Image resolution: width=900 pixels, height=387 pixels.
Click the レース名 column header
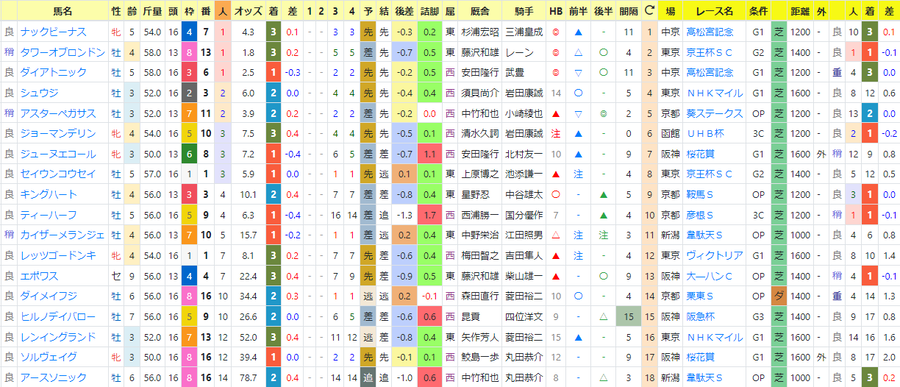(715, 11)
